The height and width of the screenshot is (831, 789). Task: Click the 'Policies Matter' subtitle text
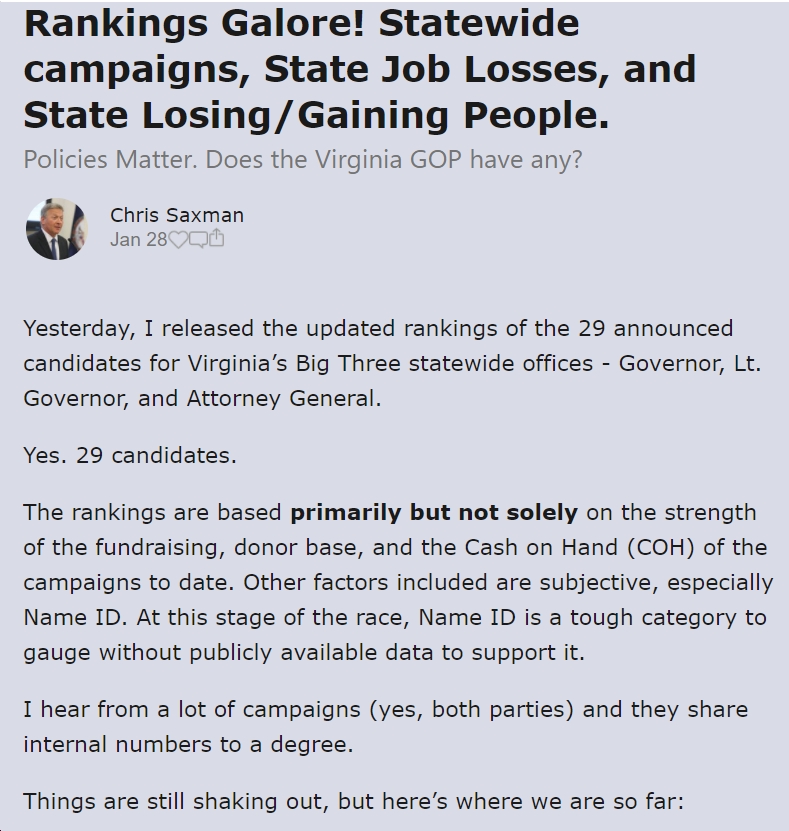(x=303, y=159)
